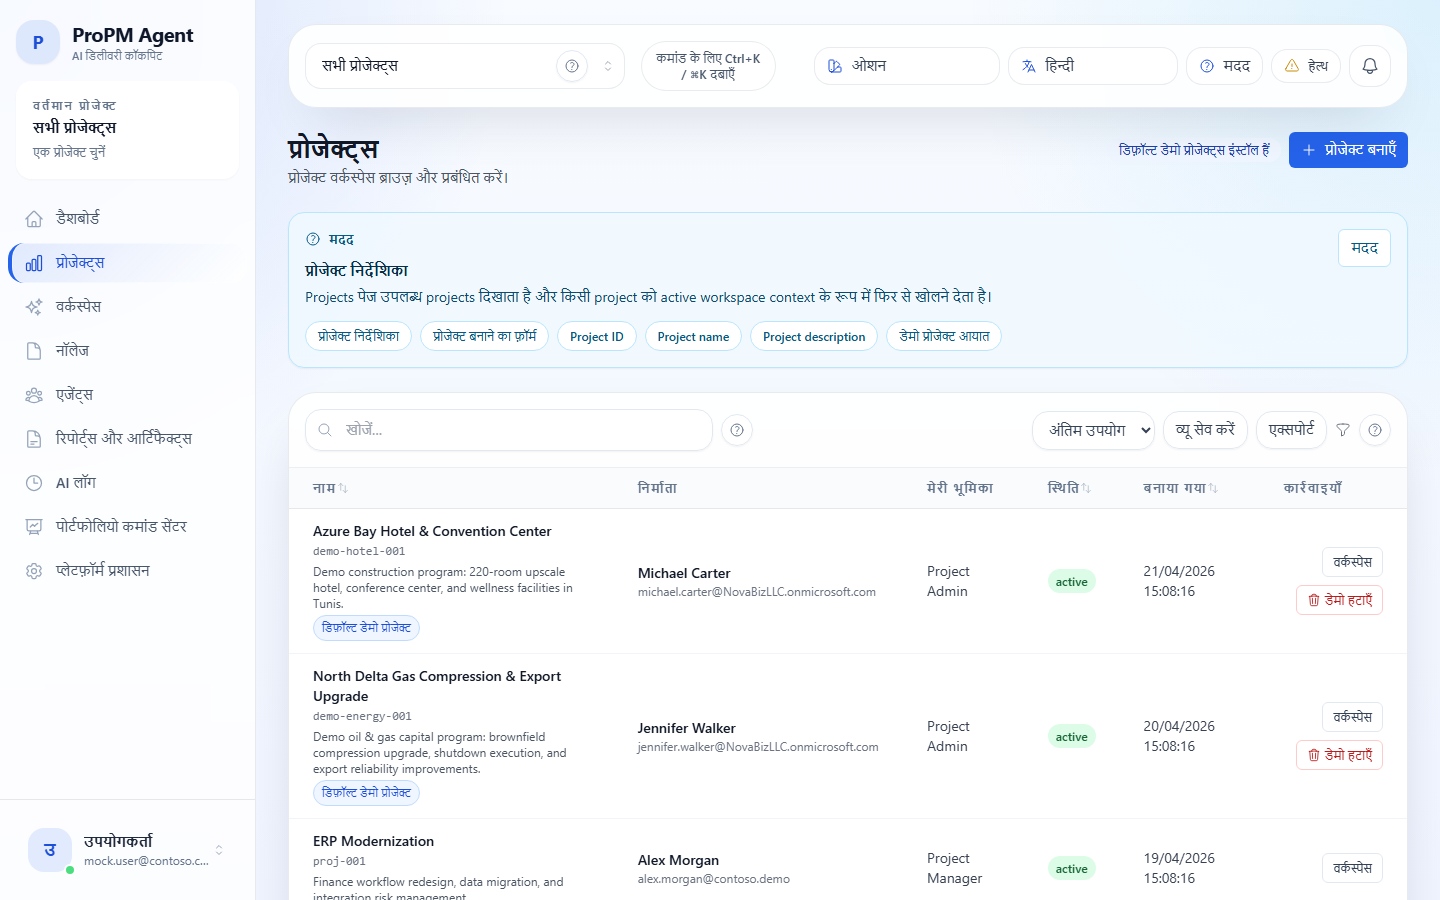Click the notification bell icon
Screen dimensions: 1440x900
1370,66
